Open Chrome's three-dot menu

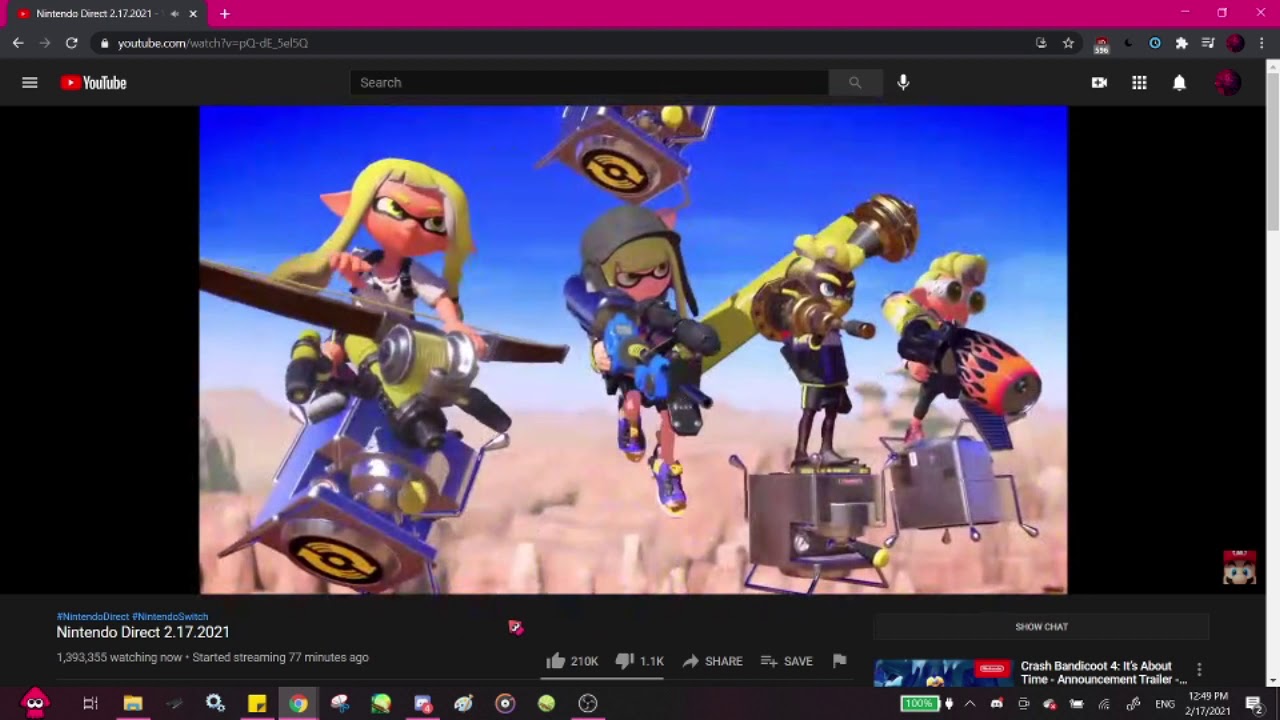point(1262,43)
